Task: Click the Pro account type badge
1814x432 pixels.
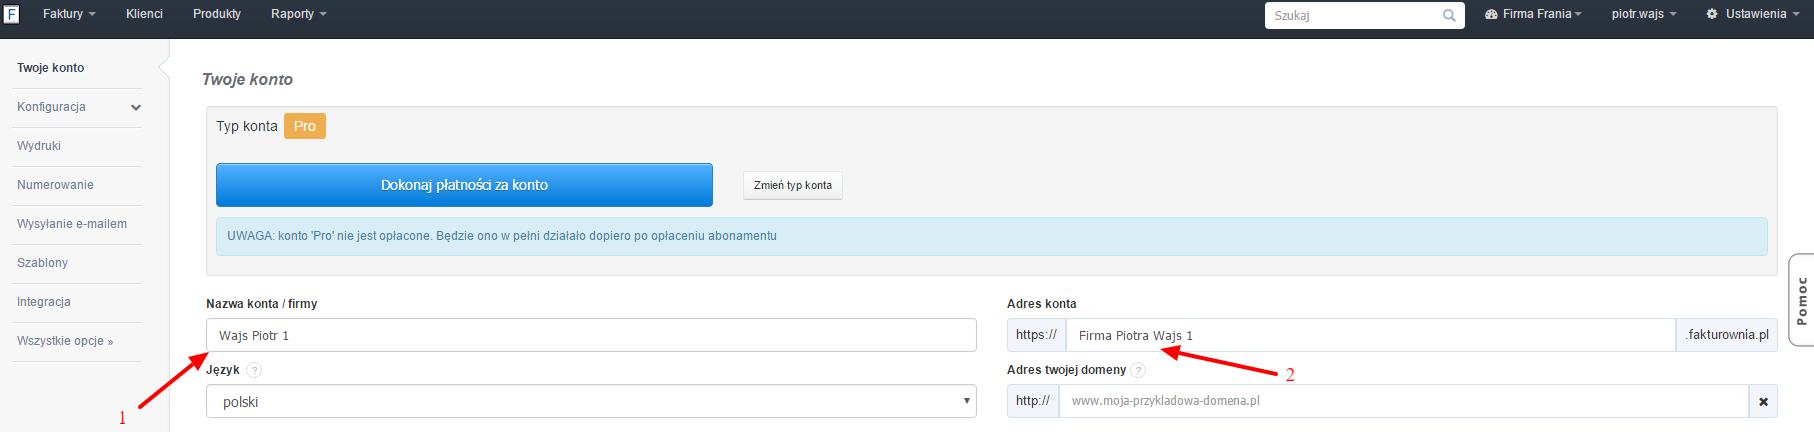Action: pos(305,126)
